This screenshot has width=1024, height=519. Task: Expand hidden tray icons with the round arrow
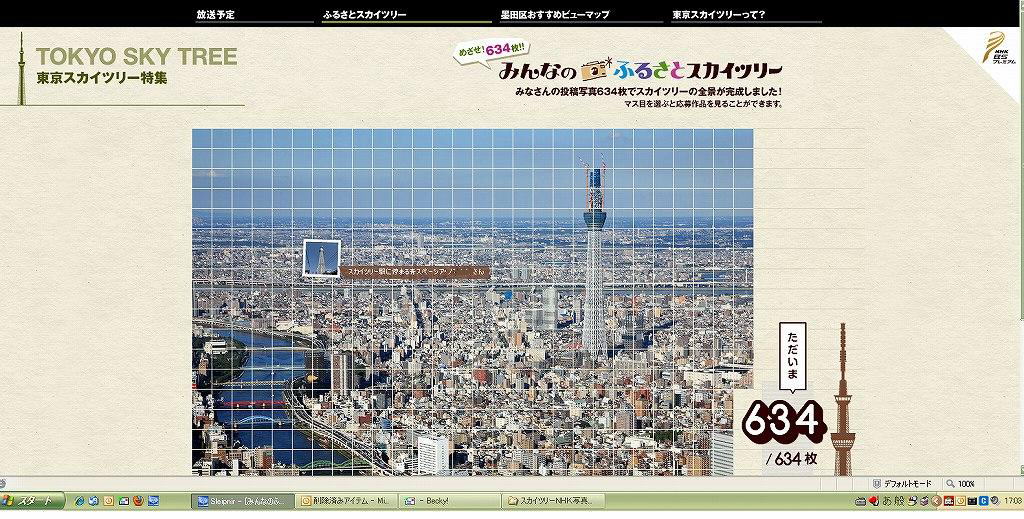(x=936, y=501)
